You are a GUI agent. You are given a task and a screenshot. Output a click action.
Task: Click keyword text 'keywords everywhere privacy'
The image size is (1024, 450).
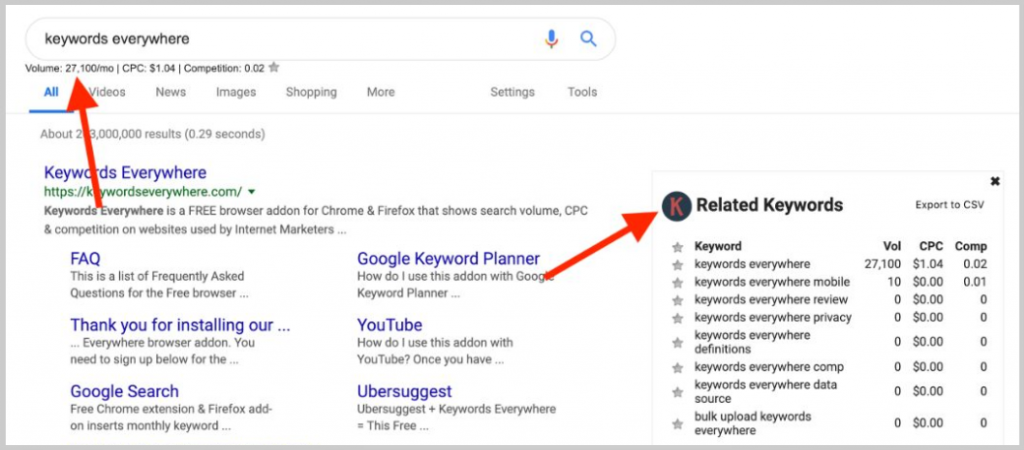pos(773,317)
